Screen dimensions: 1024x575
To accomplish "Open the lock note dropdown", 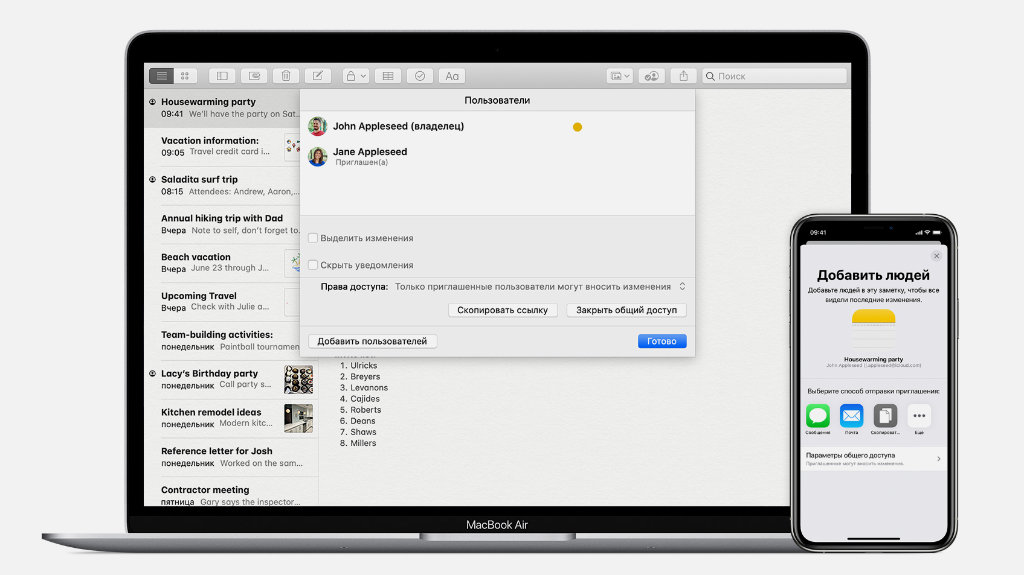I will pos(356,76).
